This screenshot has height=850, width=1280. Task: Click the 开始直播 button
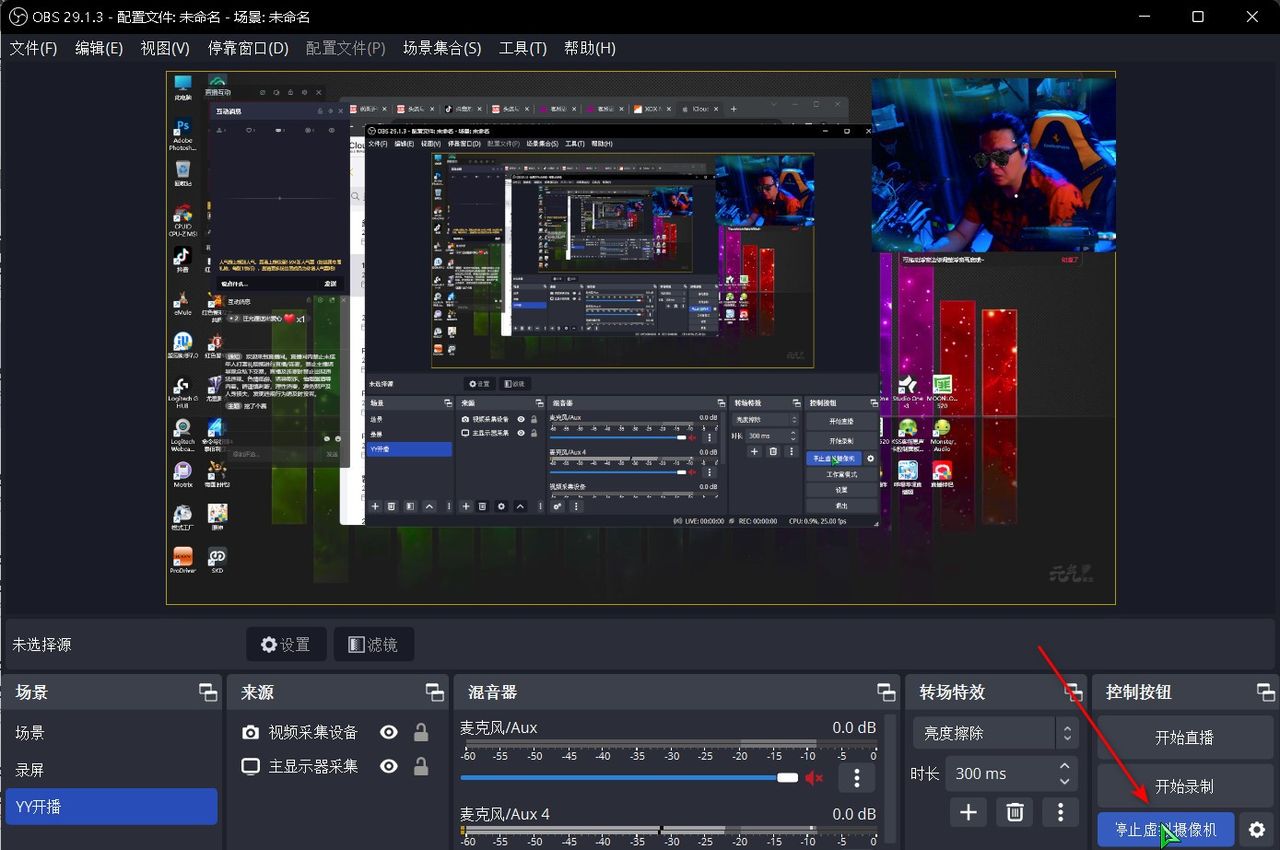(1184, 738)
